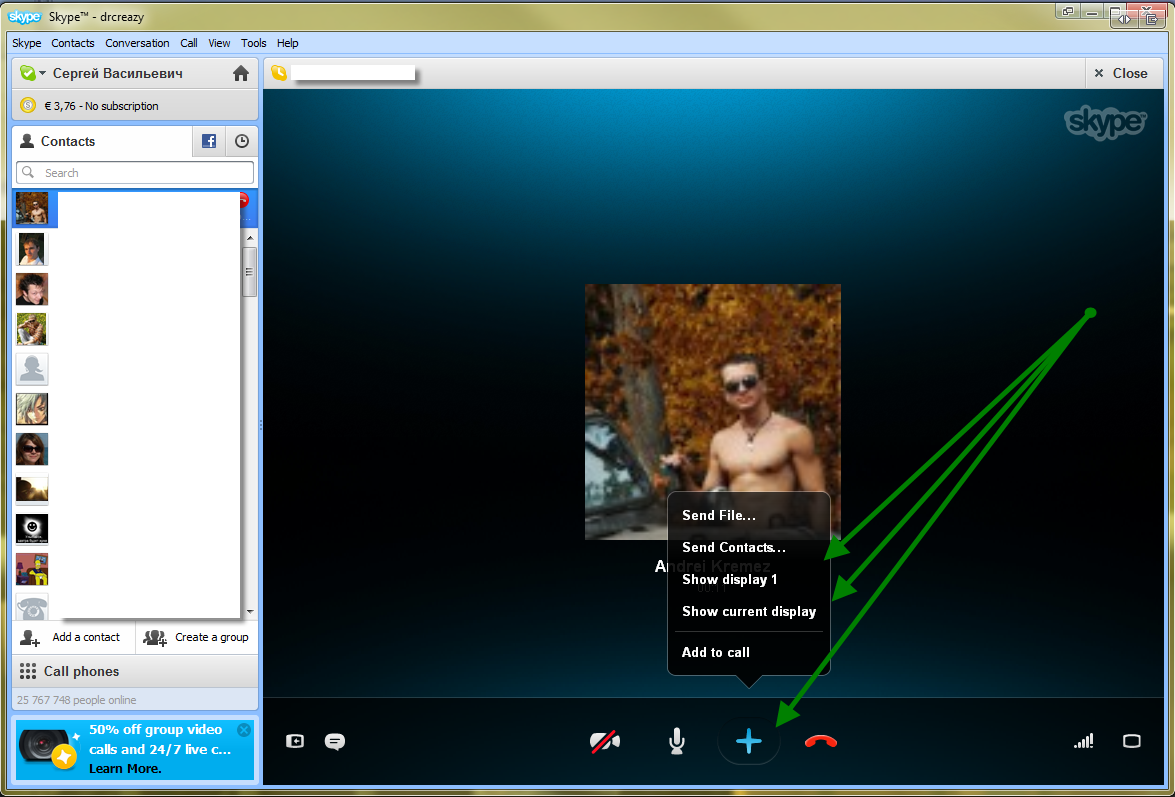The width and height of the screenshot is (1175, 797).
Task: Click profile name Сергей Васильевич
Action: pyautogui.click(x=118, y=73)
